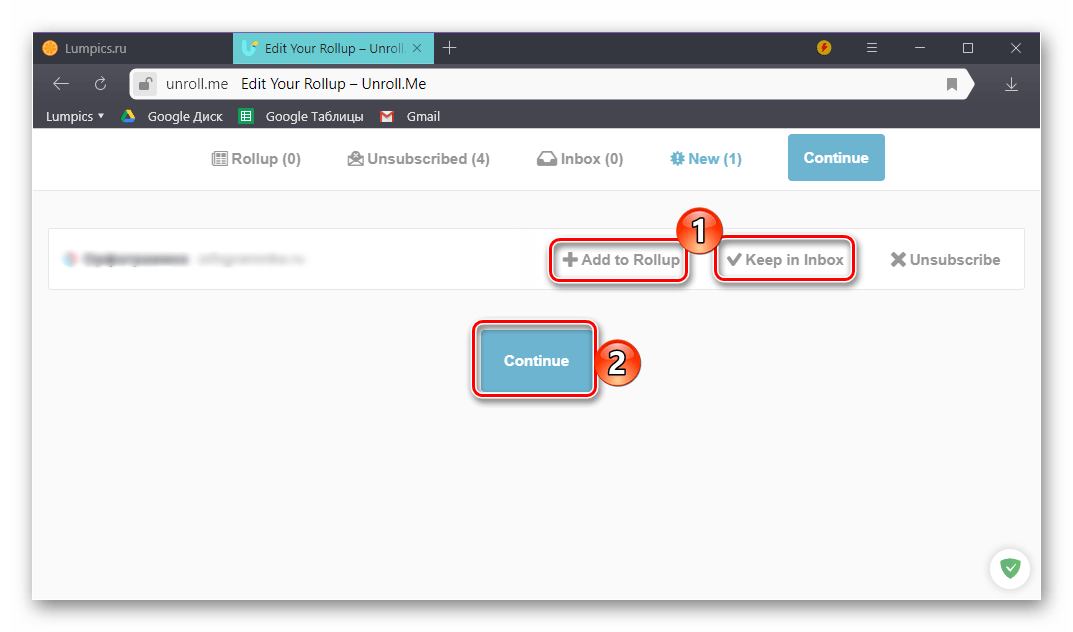
Task: Click the padlock site security icon
Action: coord(146,85)
